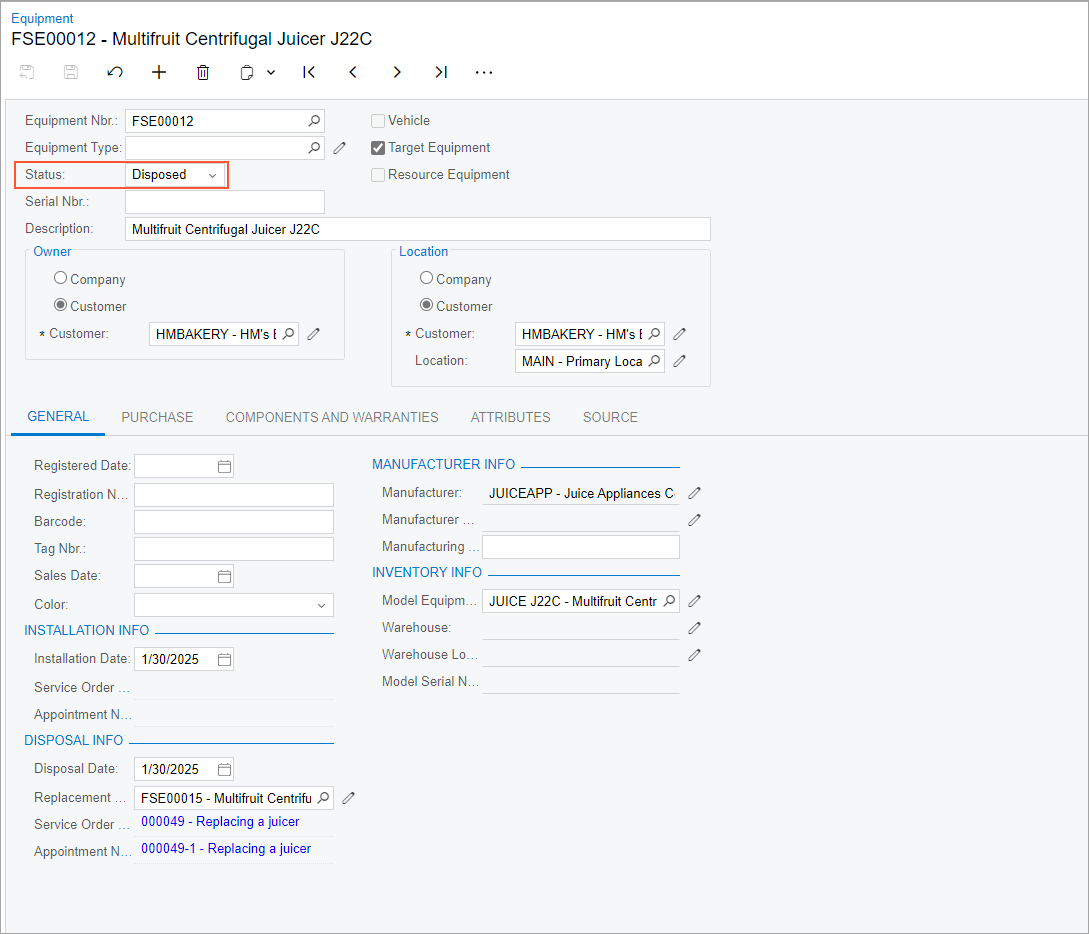Edit the Manufacturer using the pencil icon
The image size is (1089, 934).
695,493
